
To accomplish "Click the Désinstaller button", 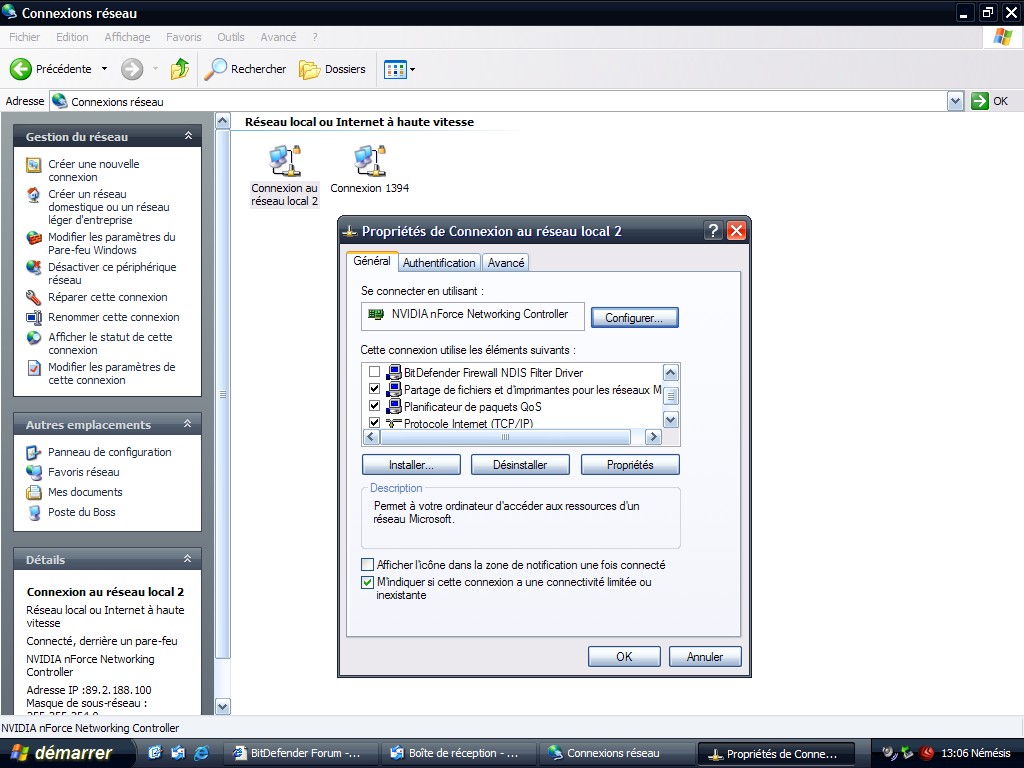I will pos(520,465).
